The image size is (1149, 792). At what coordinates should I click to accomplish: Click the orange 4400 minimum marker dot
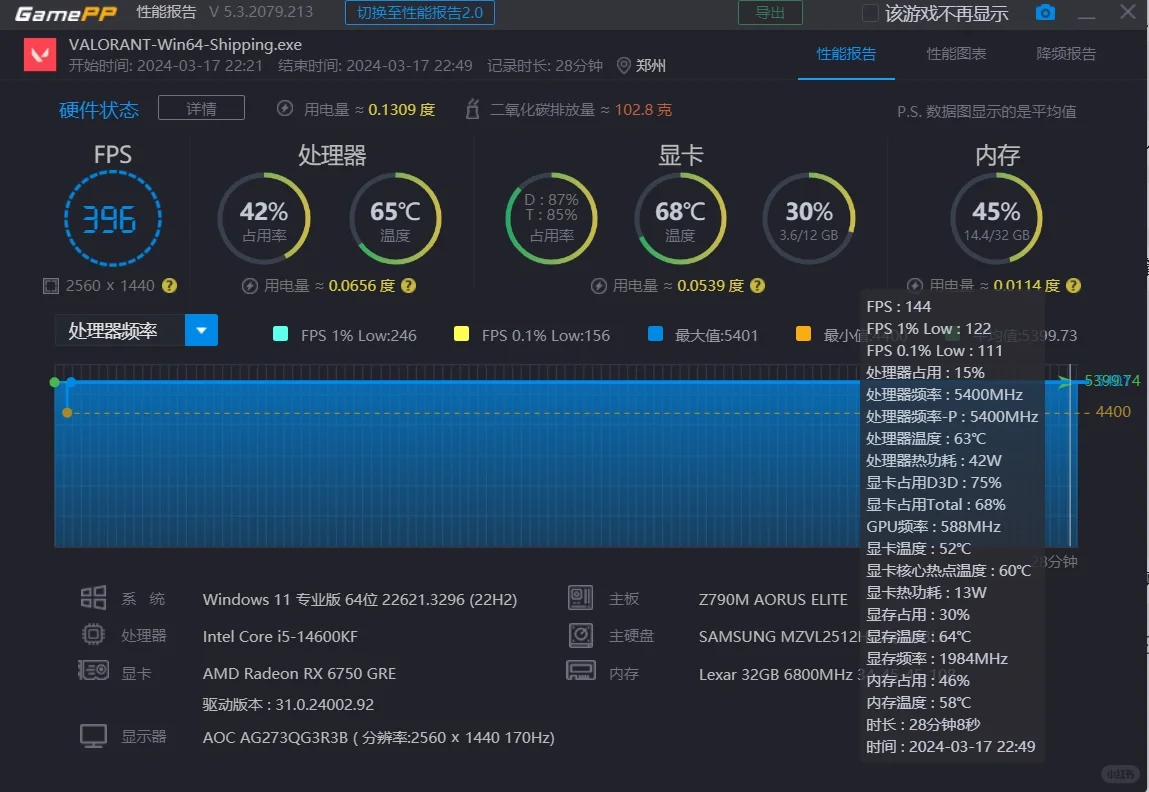coord(67,413)
